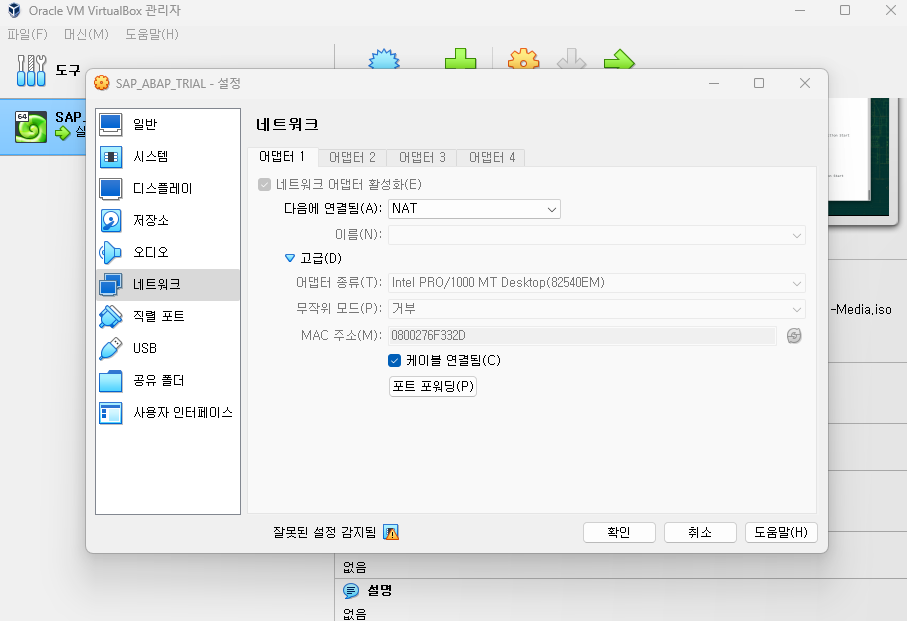907x621 pixels.
Task: Click the 설명 description speech bubble icon
Action: point(351,590)
